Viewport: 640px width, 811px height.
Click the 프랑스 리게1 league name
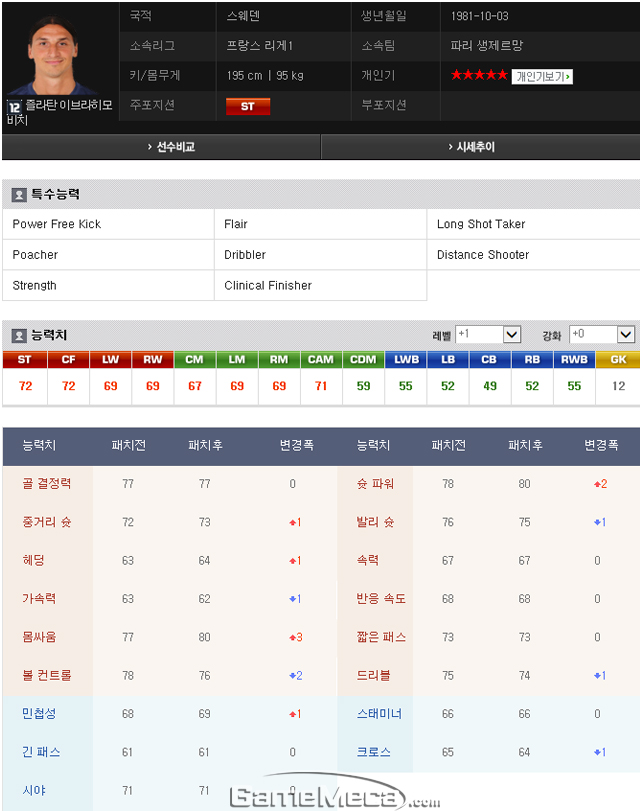point(260,46)
